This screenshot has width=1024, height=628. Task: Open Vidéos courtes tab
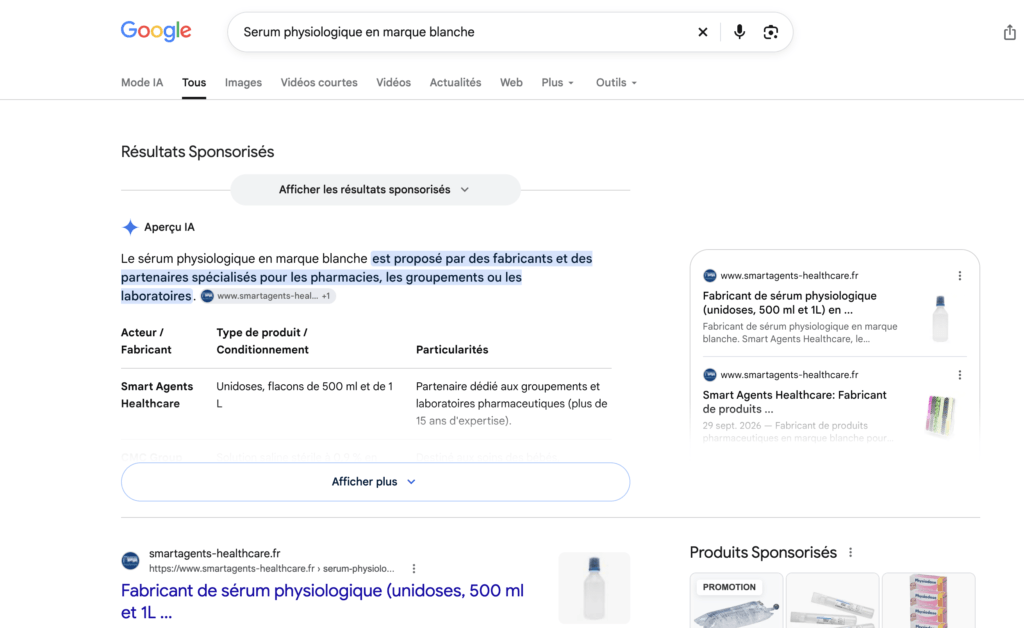tap(319, 83)
